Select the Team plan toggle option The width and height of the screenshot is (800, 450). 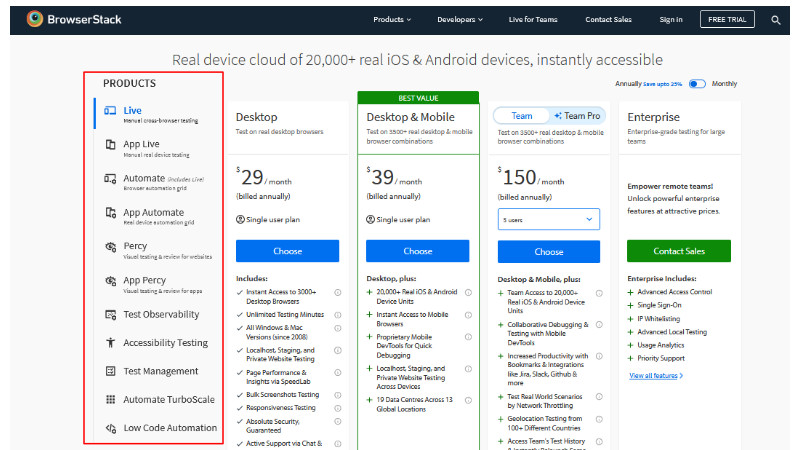(x=521, y=116)
